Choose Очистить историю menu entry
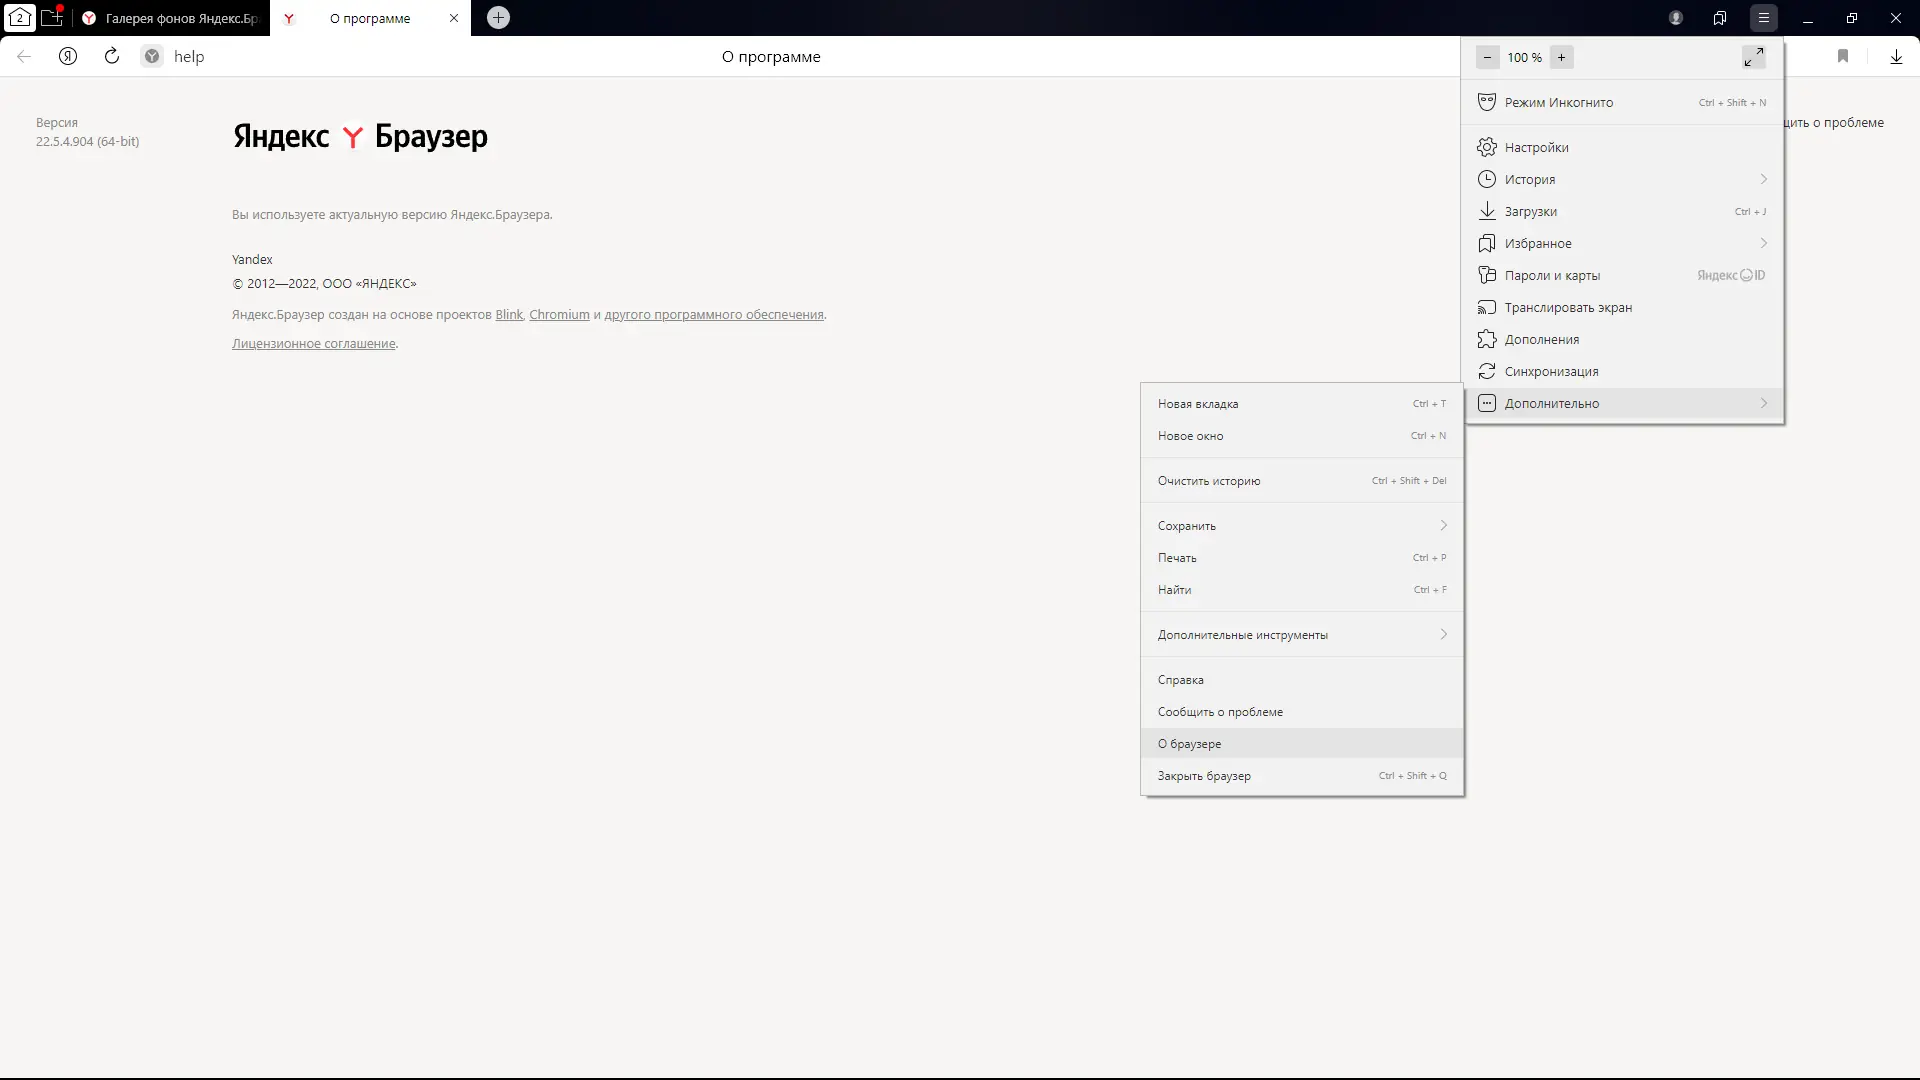Image resolution: width=1920 pixels, height=1080 pixels. point(1209,480)
